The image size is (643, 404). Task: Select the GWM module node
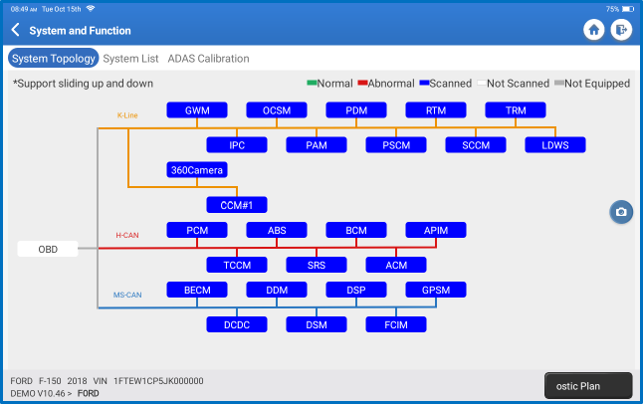tap(197, 110)
